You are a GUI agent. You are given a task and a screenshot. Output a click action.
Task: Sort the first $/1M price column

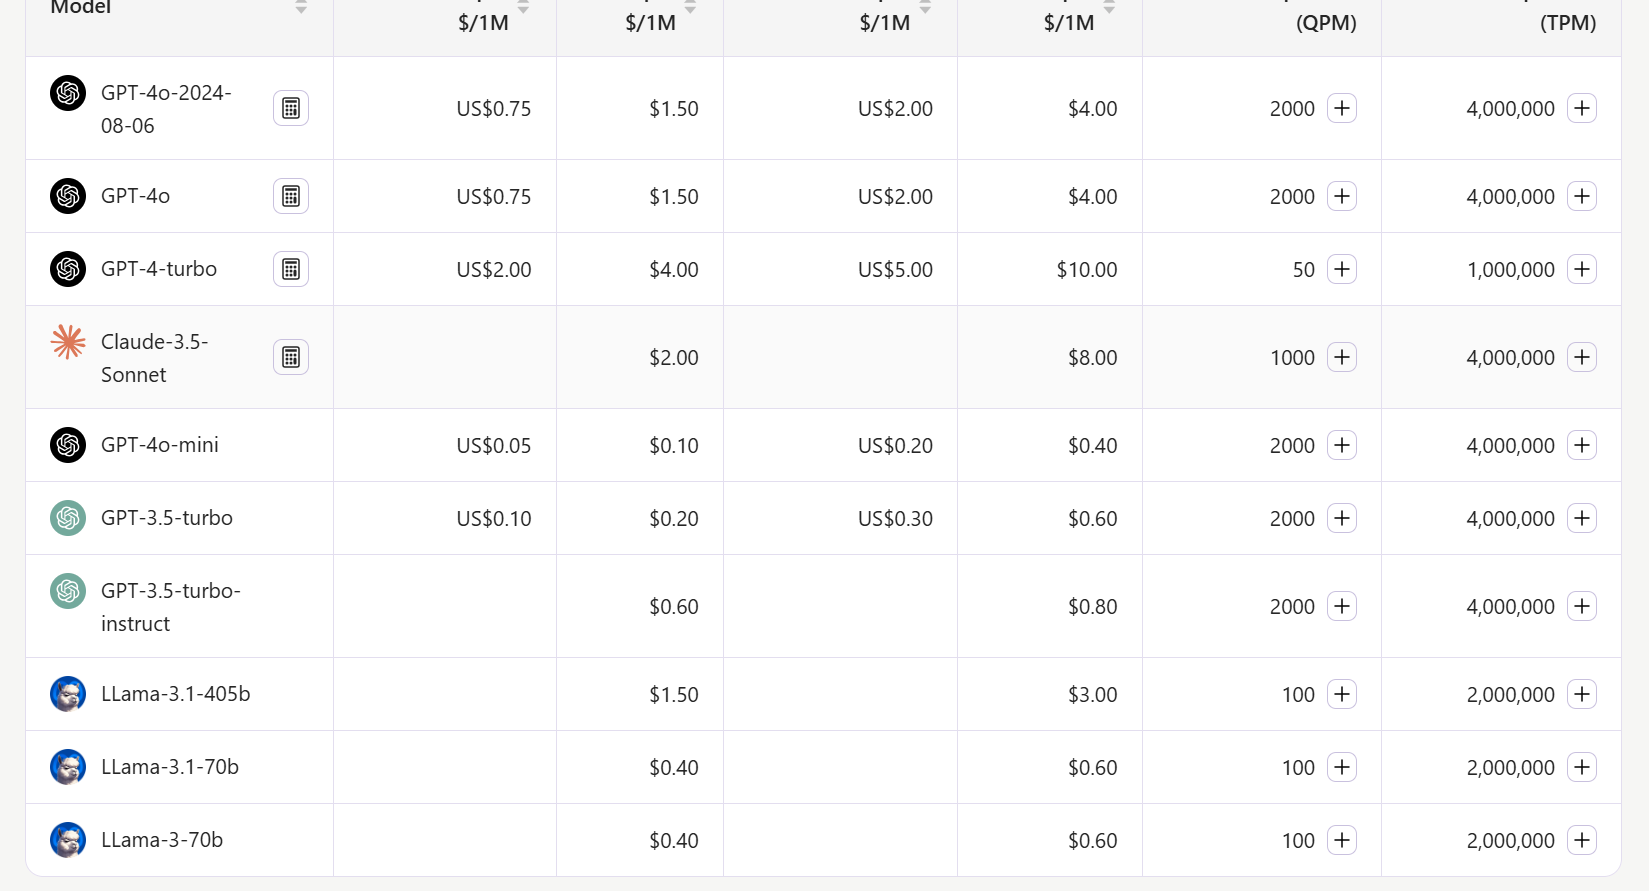point(523,7)
